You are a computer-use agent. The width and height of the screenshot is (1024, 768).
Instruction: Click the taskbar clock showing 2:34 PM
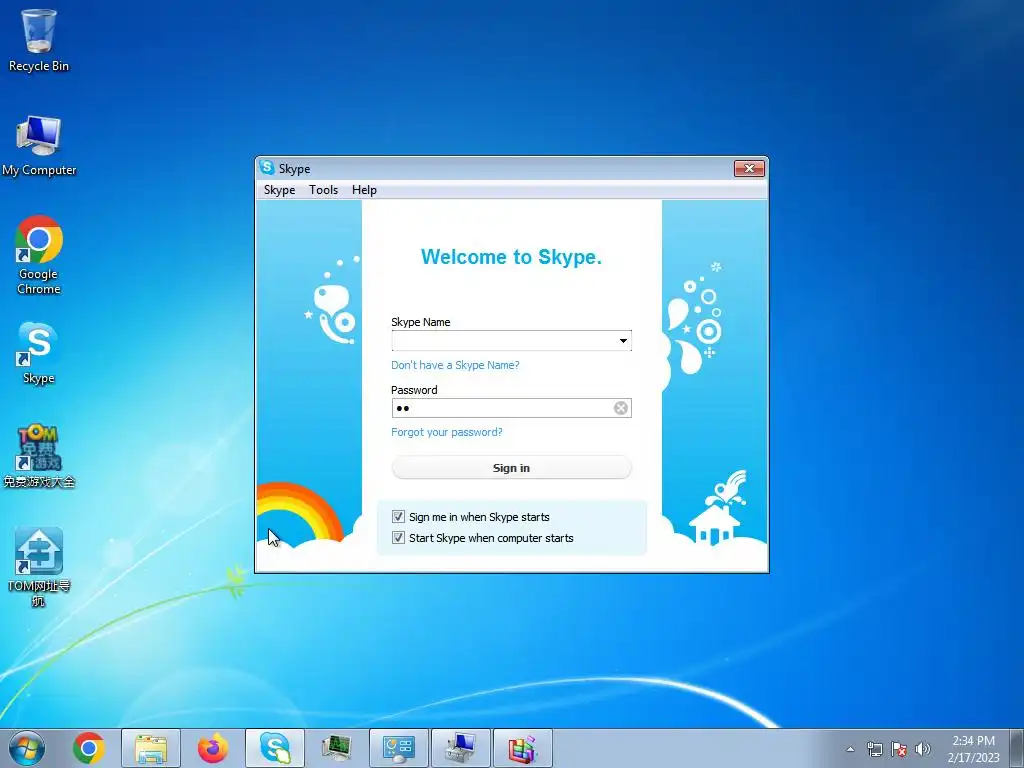973,749
